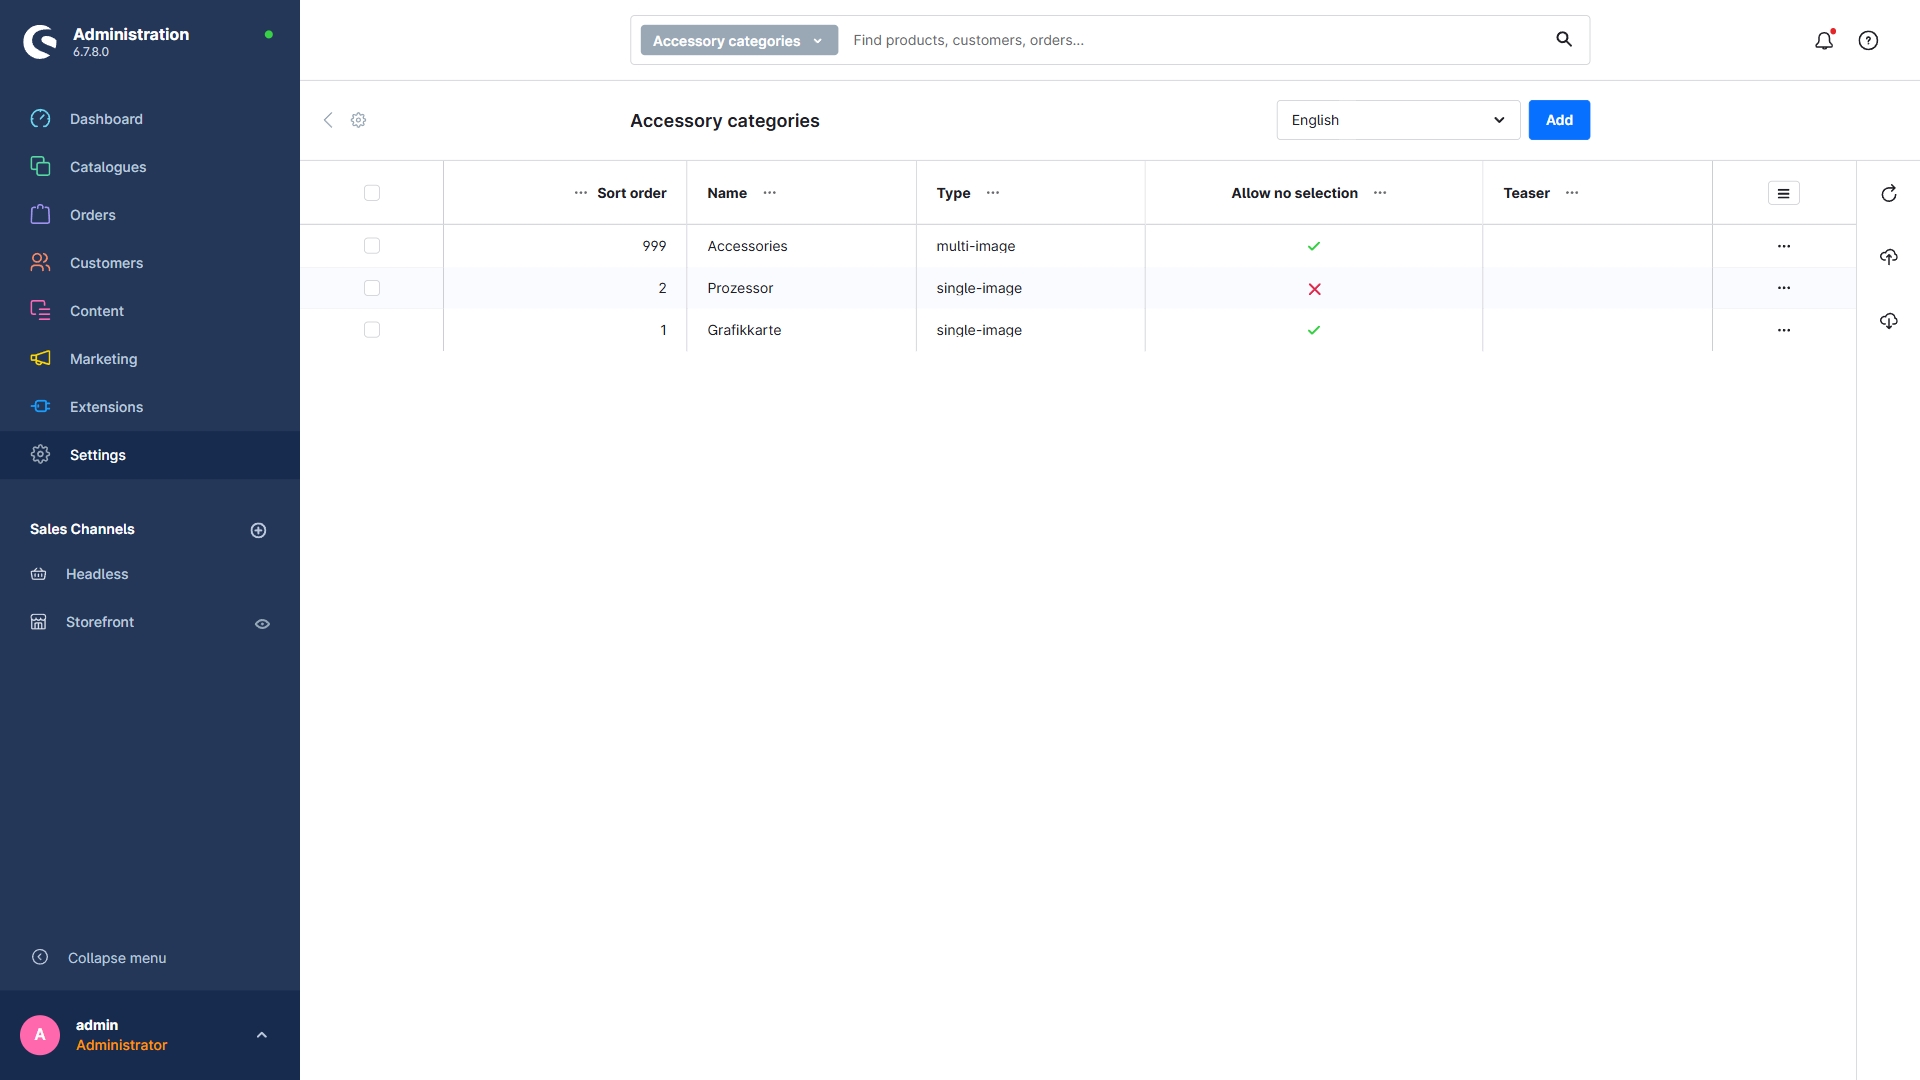Image resolution: width=1920 pixels, height=1080 pixels.
Task: Click the gear icon beside back arrow
Action: (358, 120)
